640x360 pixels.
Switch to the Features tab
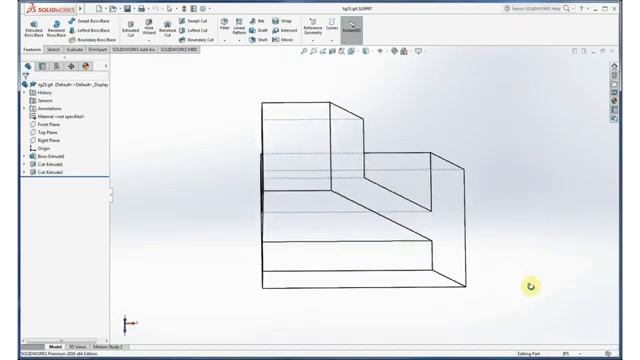[x=32, y=49]
